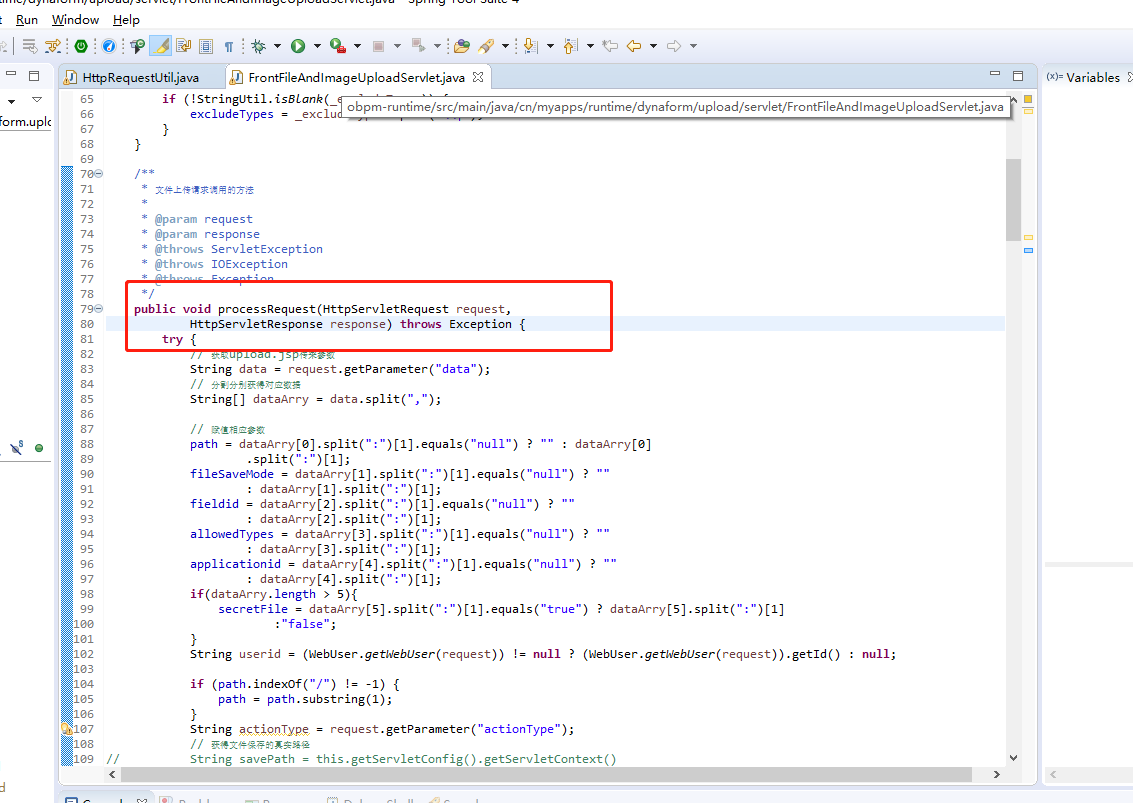The image size is (1133, 803).
Task: Click on the actionType variable at line 107
Action: tap(274, 729)
